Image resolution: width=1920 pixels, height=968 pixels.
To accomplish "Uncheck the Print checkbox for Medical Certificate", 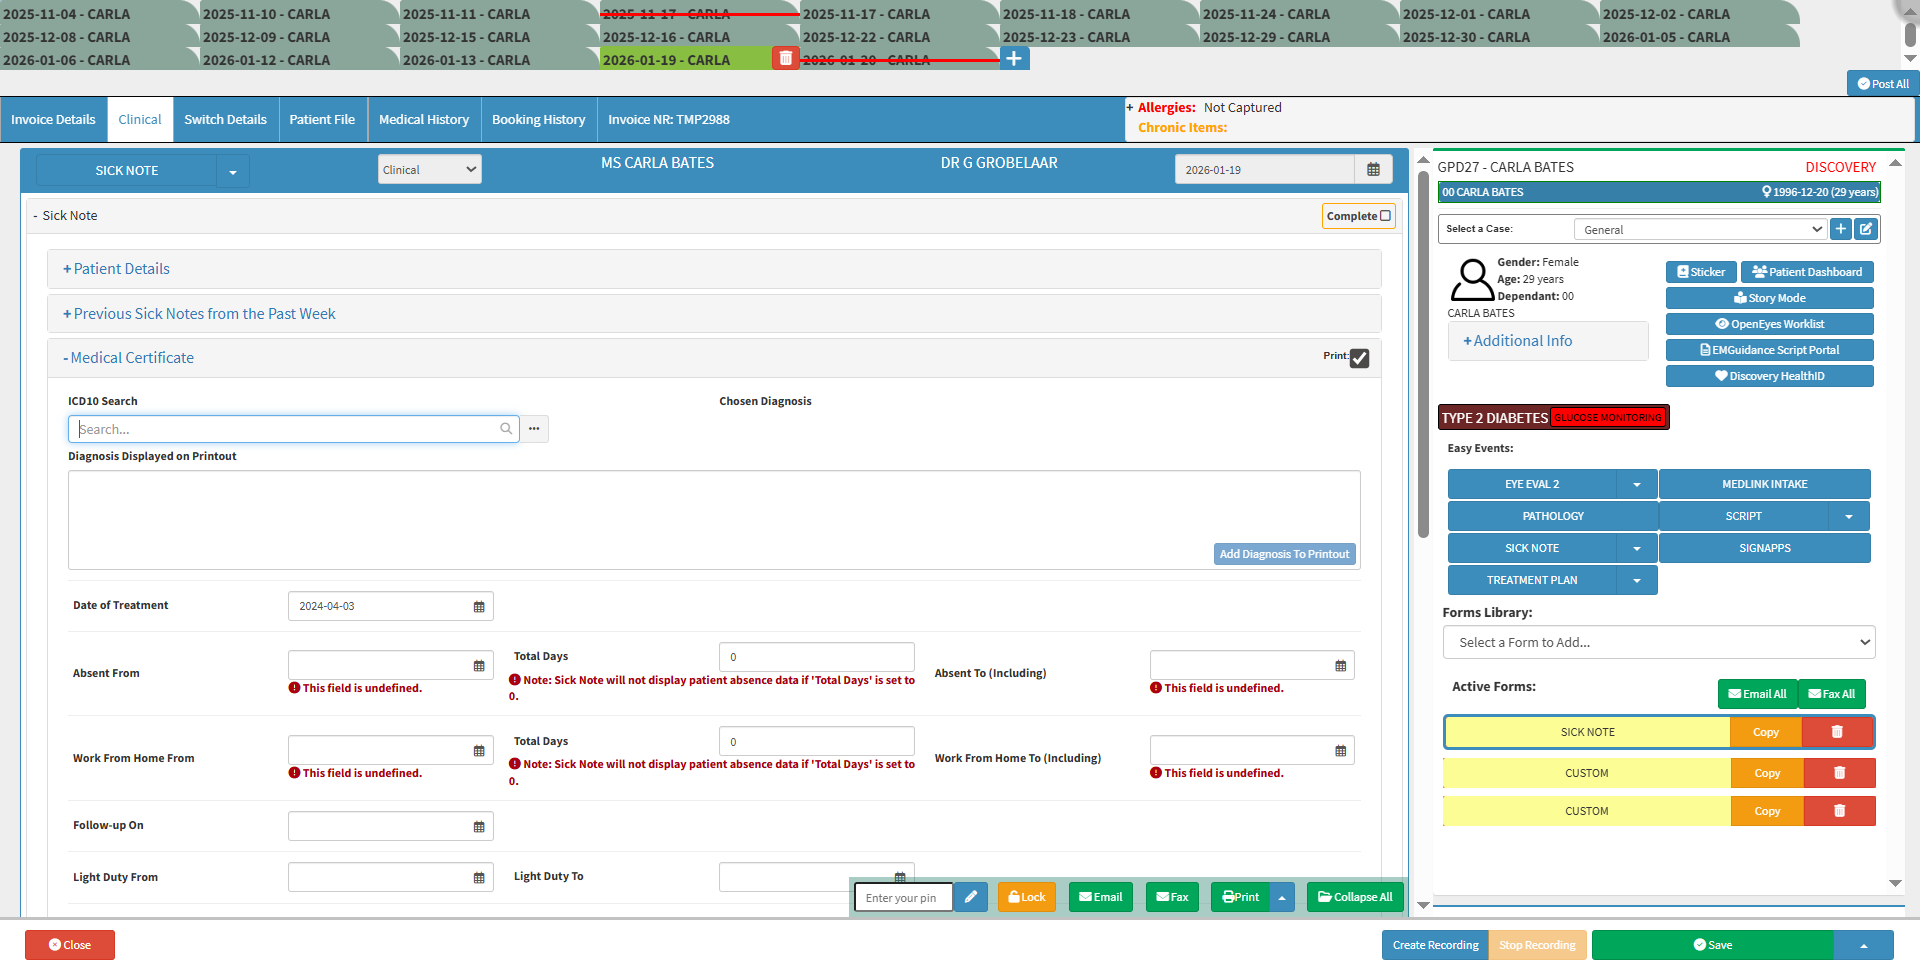I will pyautogui.click(x=1359, y=358).
